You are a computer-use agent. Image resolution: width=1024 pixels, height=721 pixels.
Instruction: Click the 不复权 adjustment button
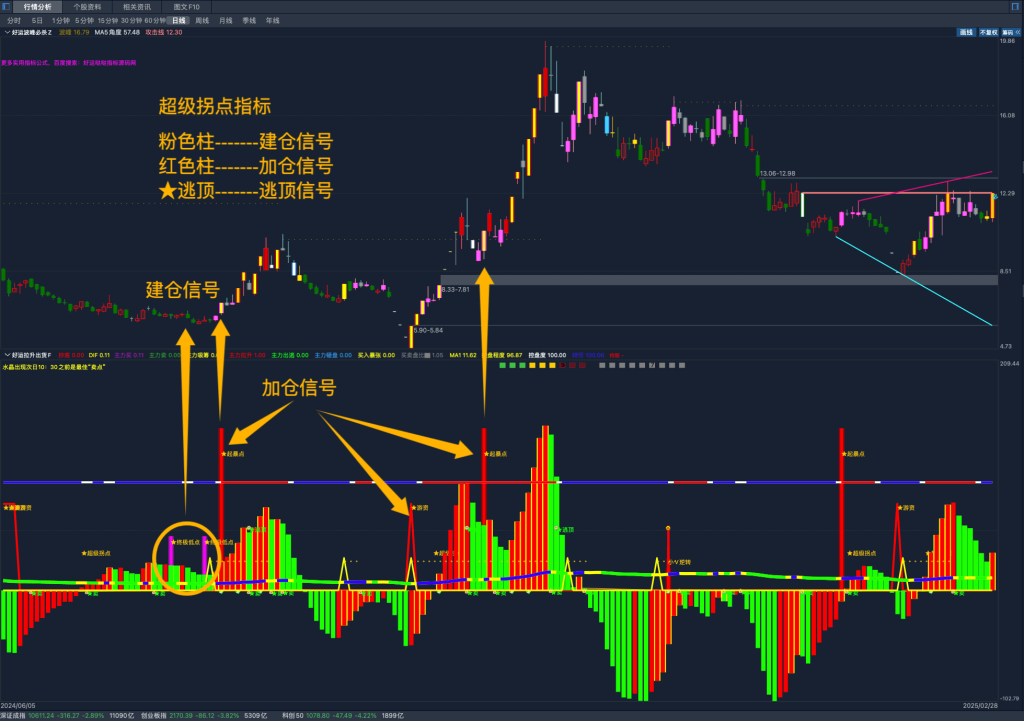point(989,33)
